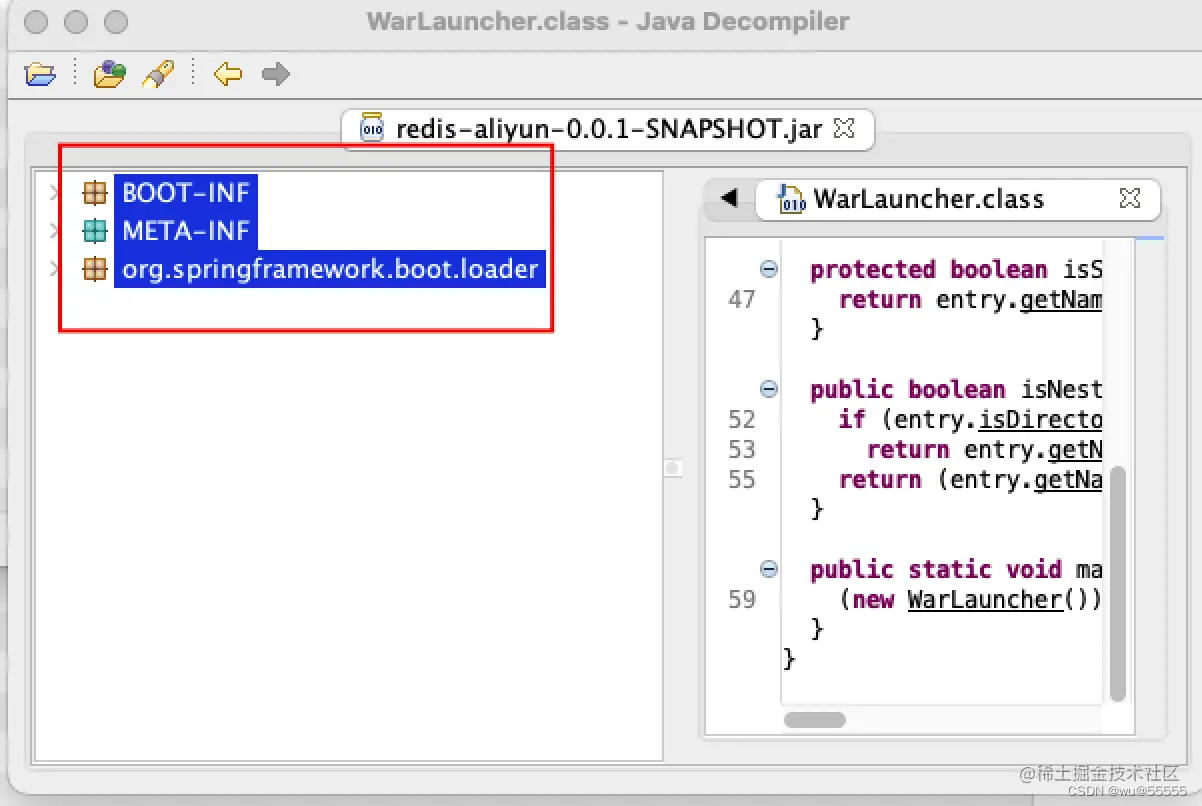Click line number 59 in gutter

742,599
